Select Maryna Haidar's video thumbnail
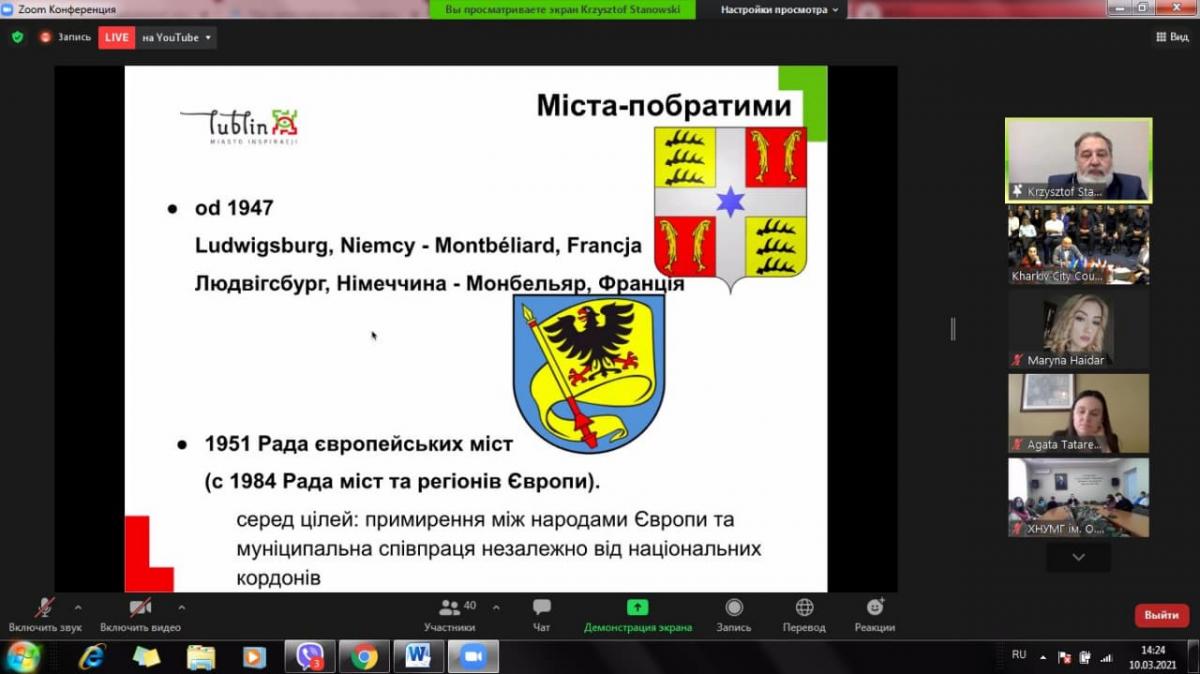The height and width of the screenshot is (674, 1200). coord(1078,329)
